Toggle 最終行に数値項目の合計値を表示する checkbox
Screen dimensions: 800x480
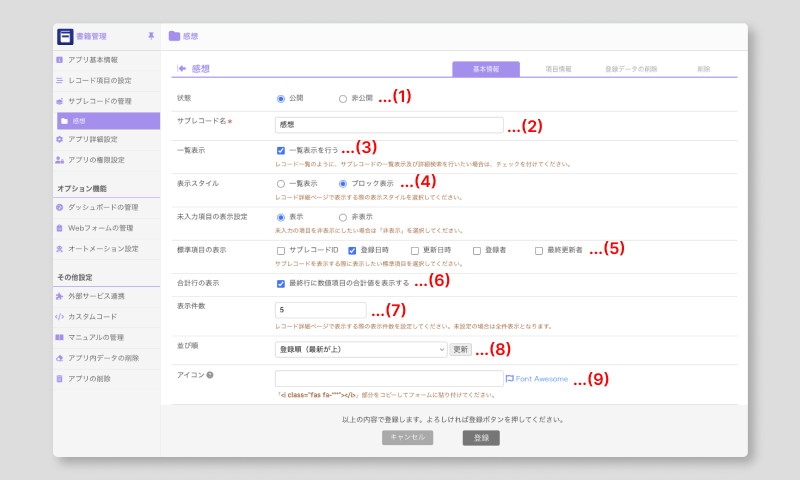click(x=281, y=284)
